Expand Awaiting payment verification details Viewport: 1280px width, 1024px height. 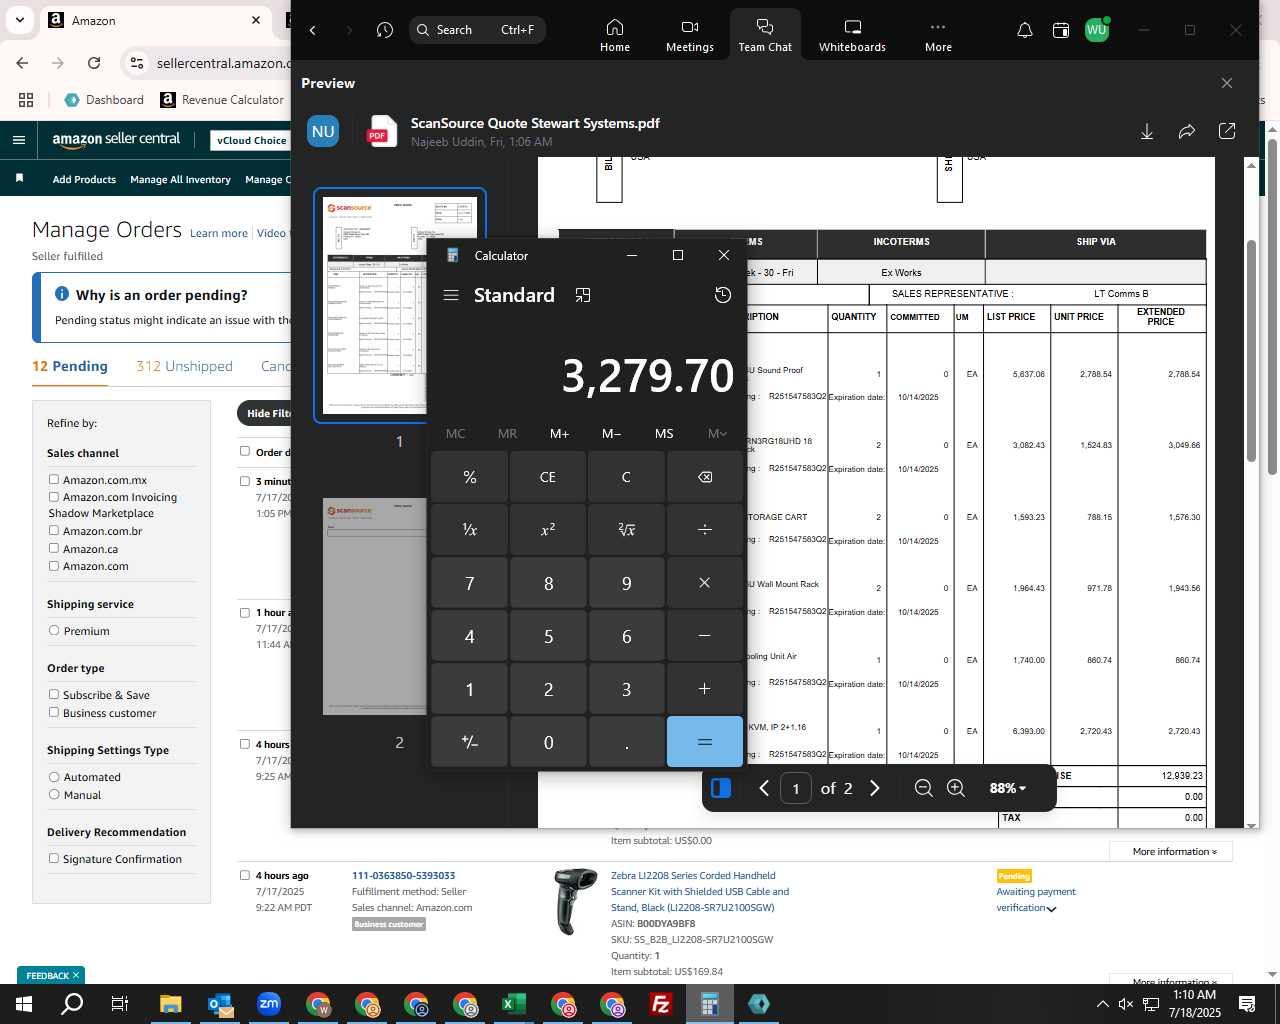tap(1052, 909)
